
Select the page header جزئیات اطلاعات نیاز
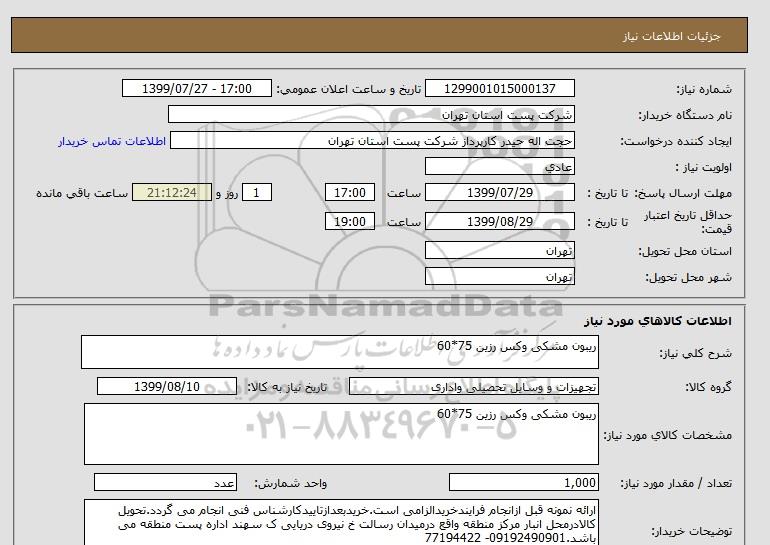671,36
